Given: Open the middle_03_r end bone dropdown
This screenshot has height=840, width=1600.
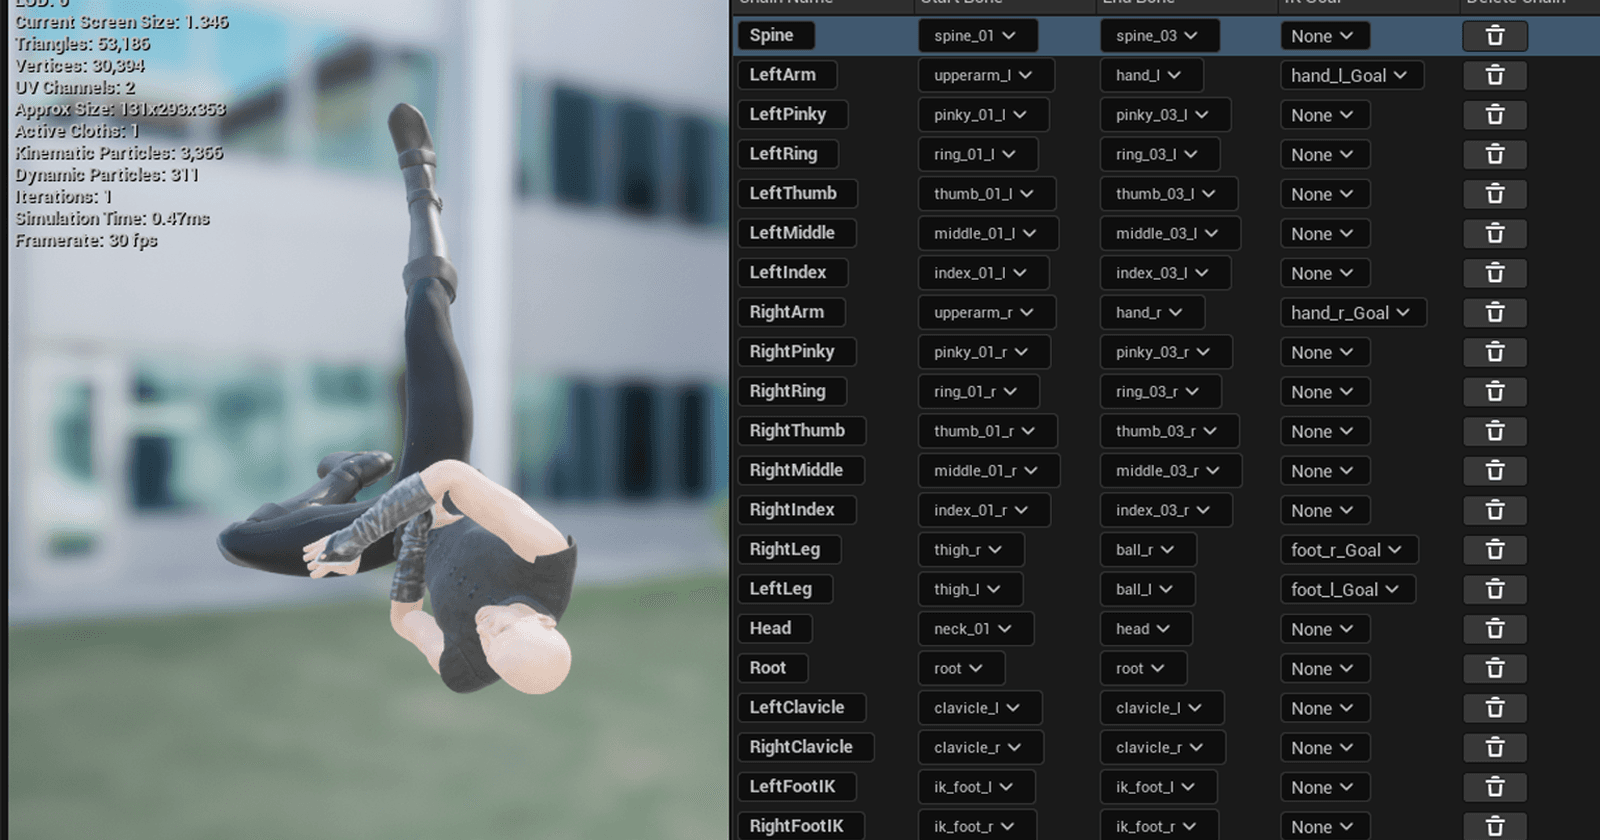Looking at the screenshot, I should [1171, 471].
